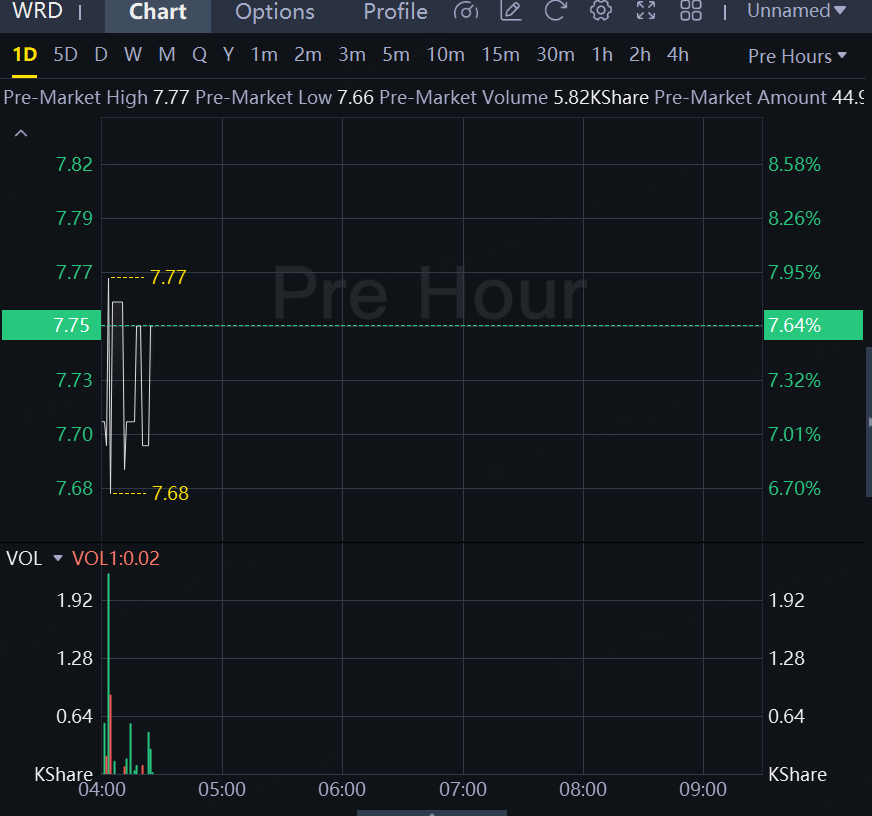Viewport: 872px width, 816px height.
Task: Click the tallest green volume bar
Action: tap(108, 674)
